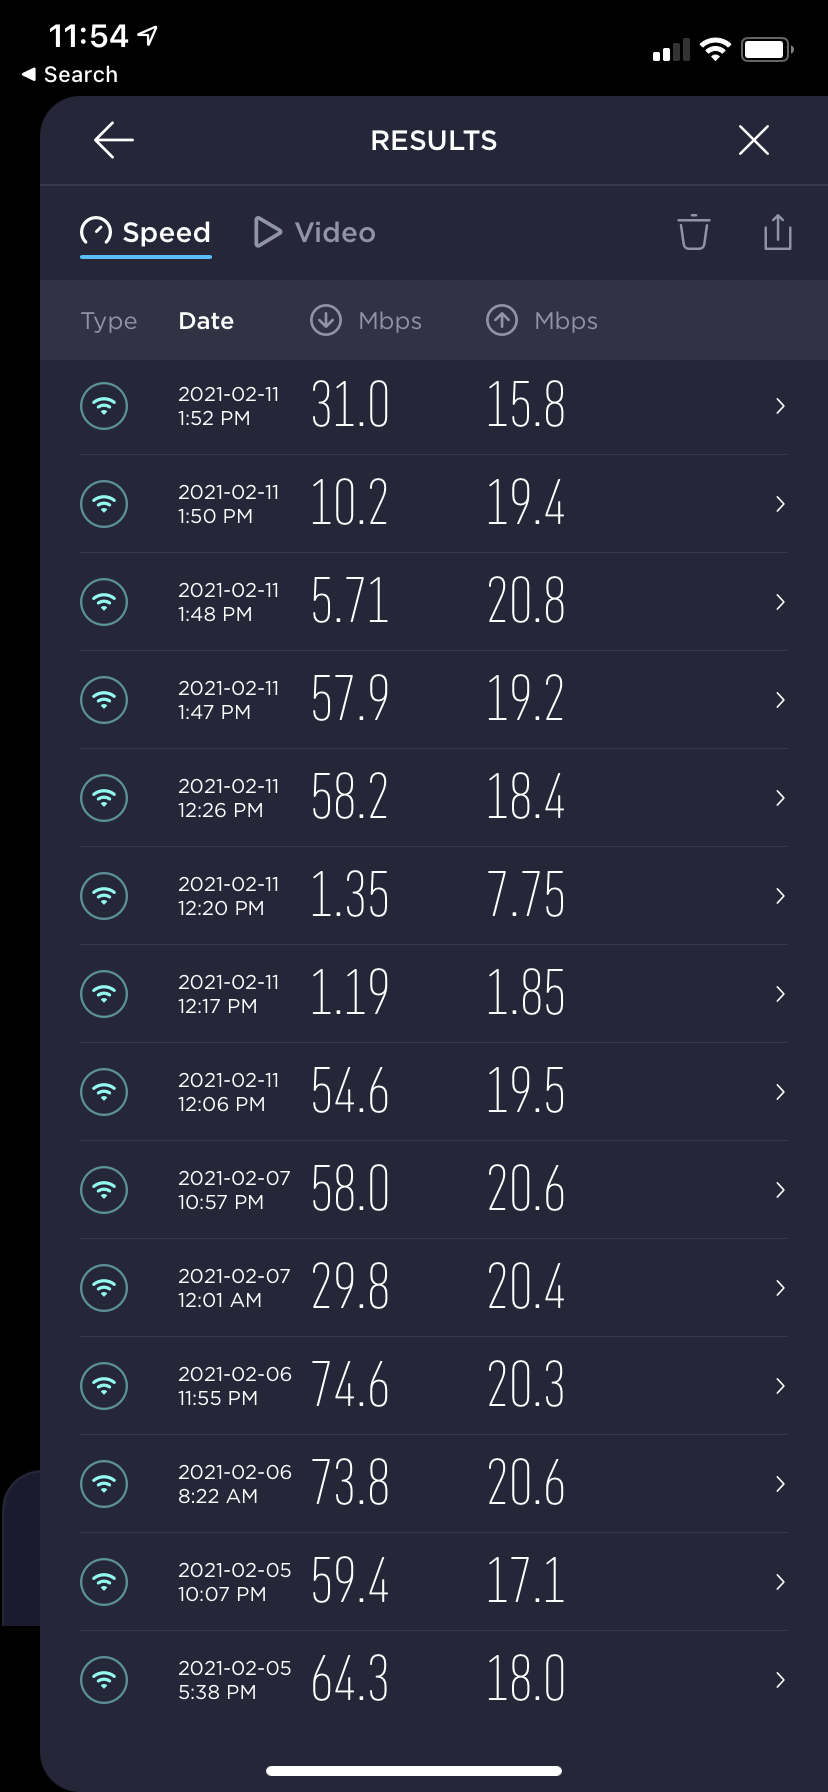Expand the 2021-02-06 11:55 PM result chevron
This screenshot has height=1792, width=828.
click(x=780, y=1386)
